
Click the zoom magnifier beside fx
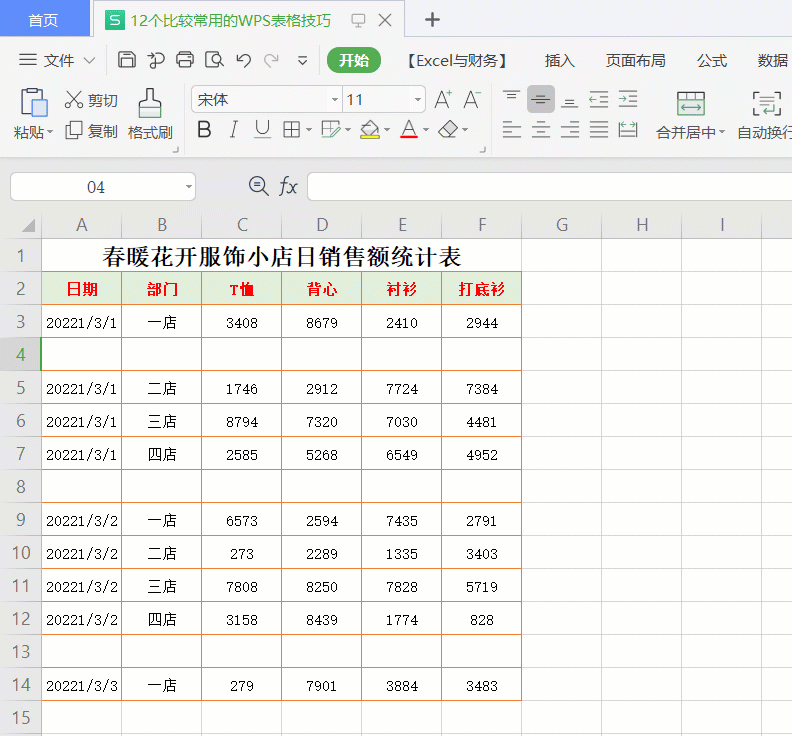click(x=258, y=186)
